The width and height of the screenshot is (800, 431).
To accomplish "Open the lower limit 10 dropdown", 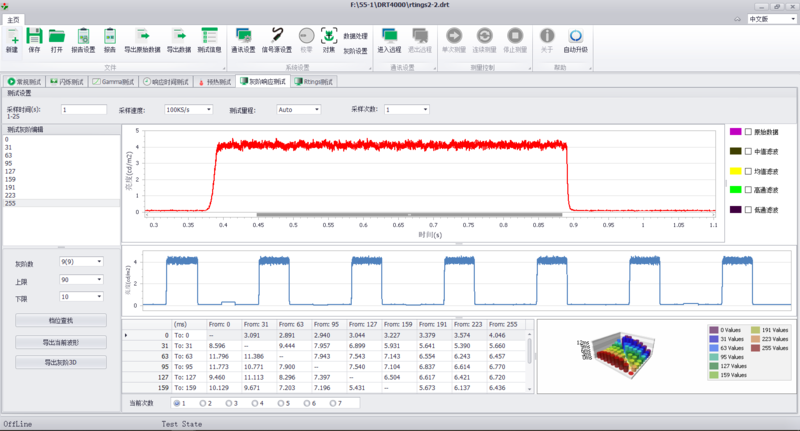I will point(99,296).
